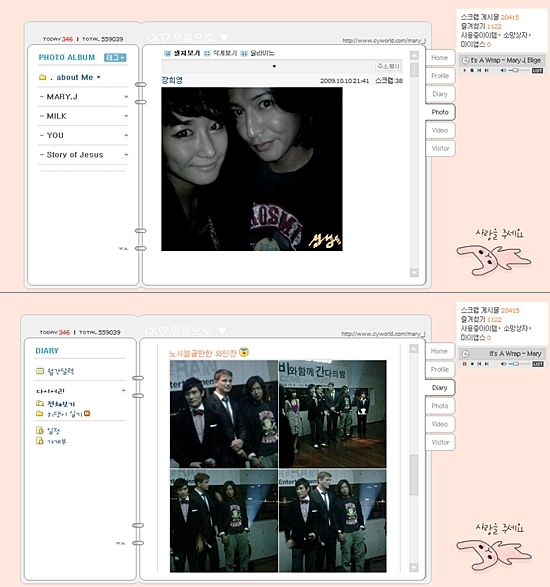Screen dimensions: 550x587
Task: Click the cyworld.com/mary_j URL above the photo album
Action: [384, 40]
